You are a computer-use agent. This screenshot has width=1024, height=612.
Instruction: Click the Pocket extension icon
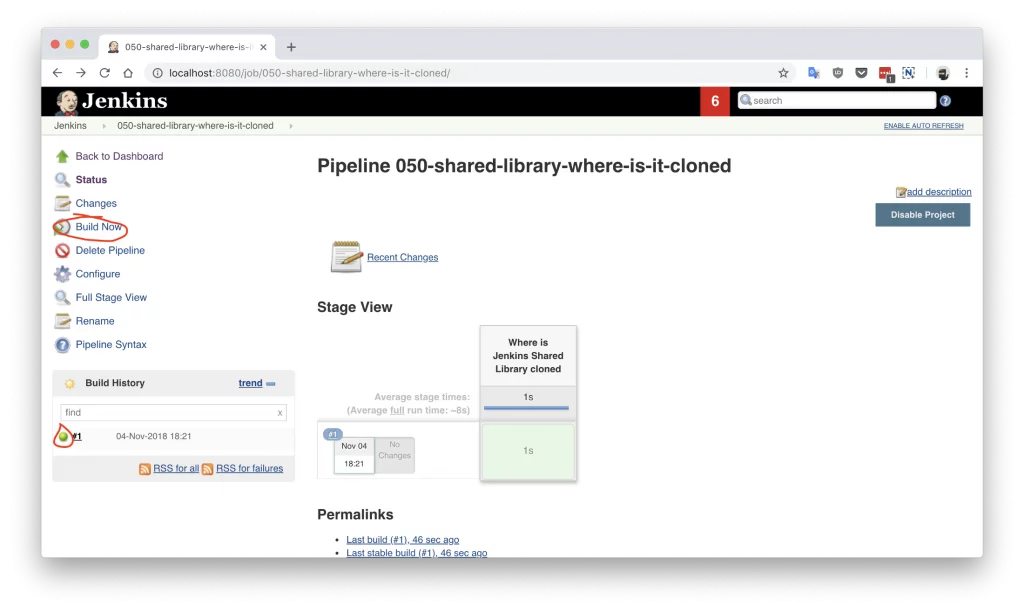[x=861, y=73]
